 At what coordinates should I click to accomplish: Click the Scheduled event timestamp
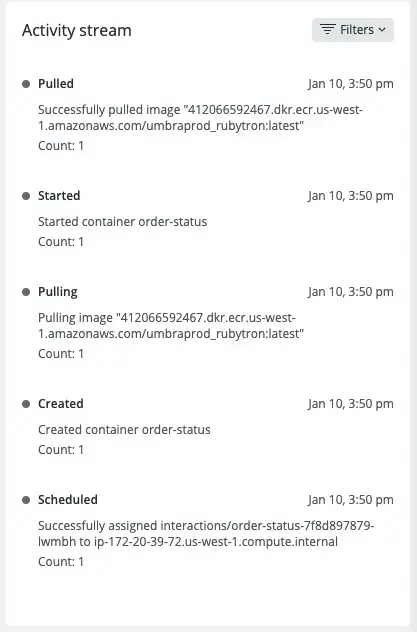[351, 500]
